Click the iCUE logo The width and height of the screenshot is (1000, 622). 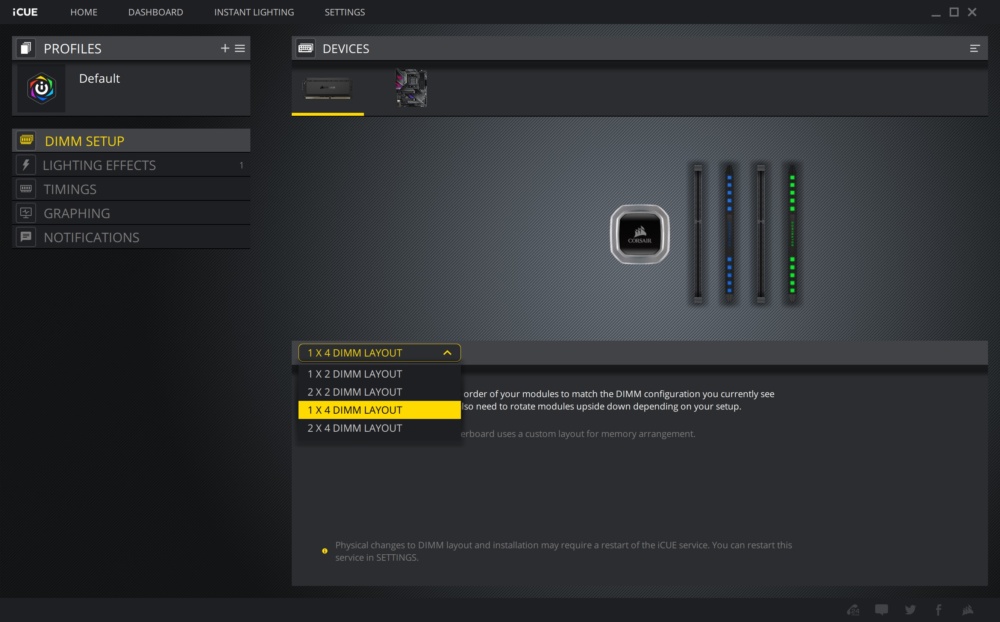pyautogui.click(x=25, y=12)
